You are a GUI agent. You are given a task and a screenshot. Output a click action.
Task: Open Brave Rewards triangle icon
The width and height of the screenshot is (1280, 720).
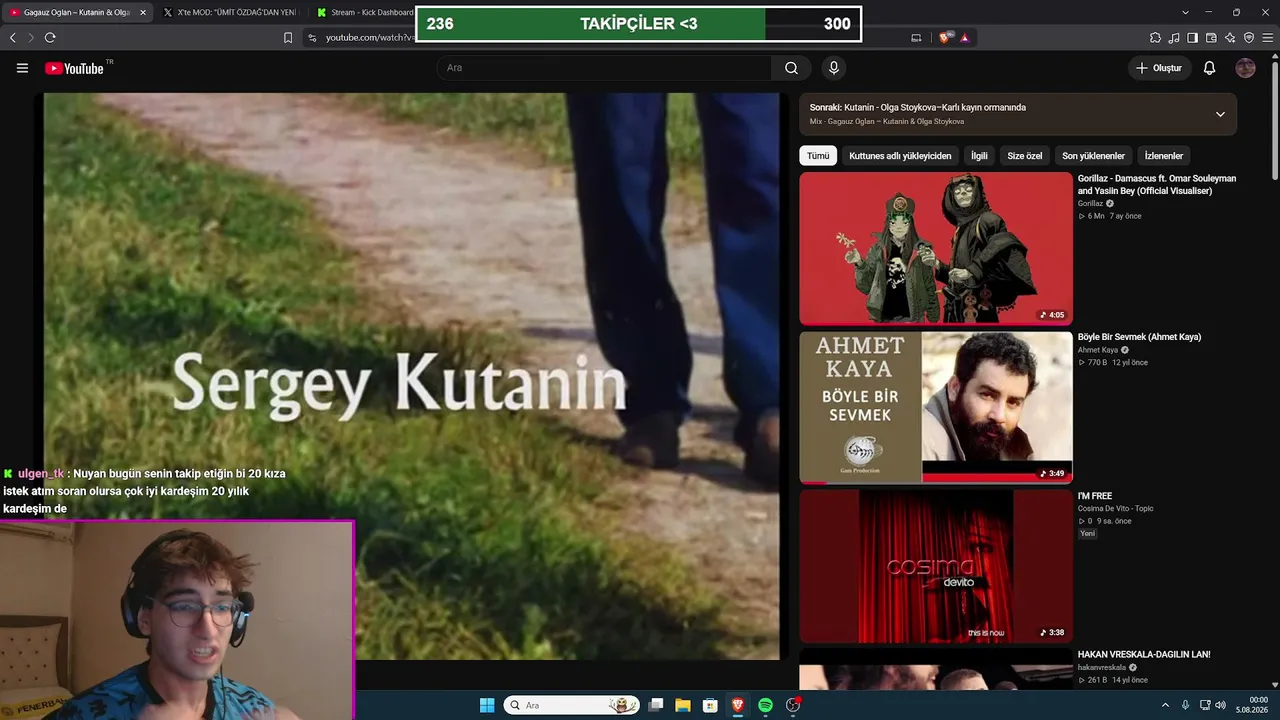[x=964, y=37]
